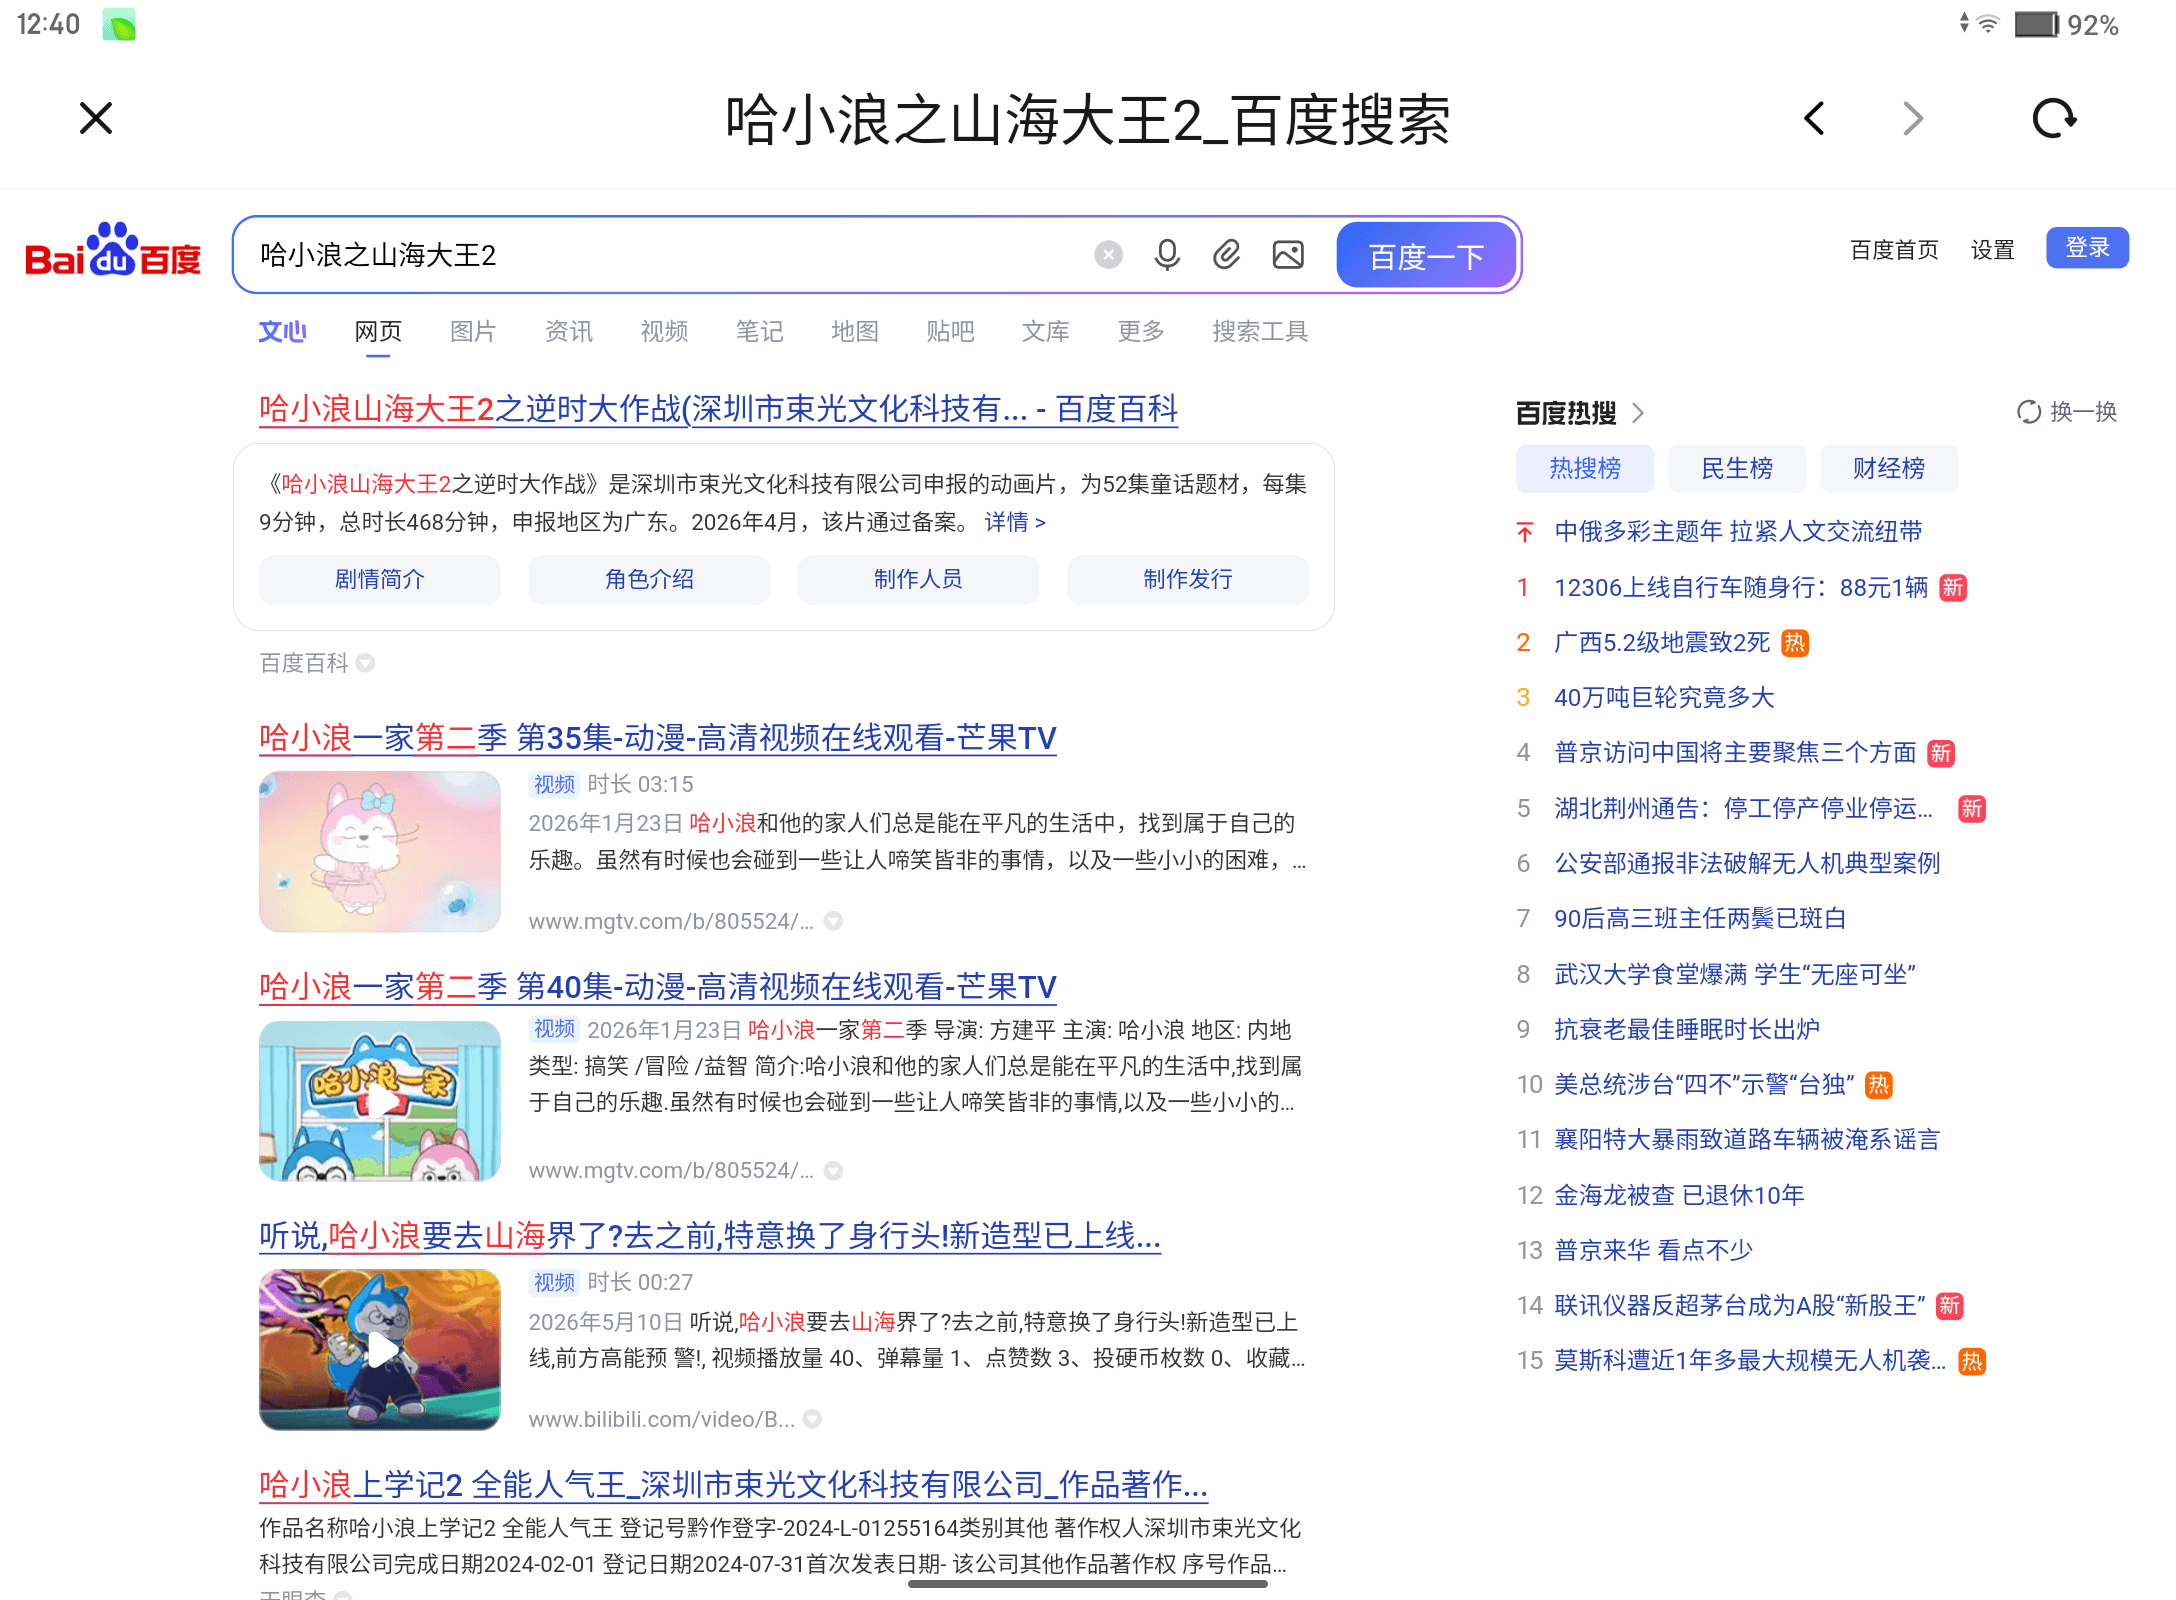The height and width of the screenshot is (1600, 2176).
Task: Open 制作发行 section button
Action: 1188,579
